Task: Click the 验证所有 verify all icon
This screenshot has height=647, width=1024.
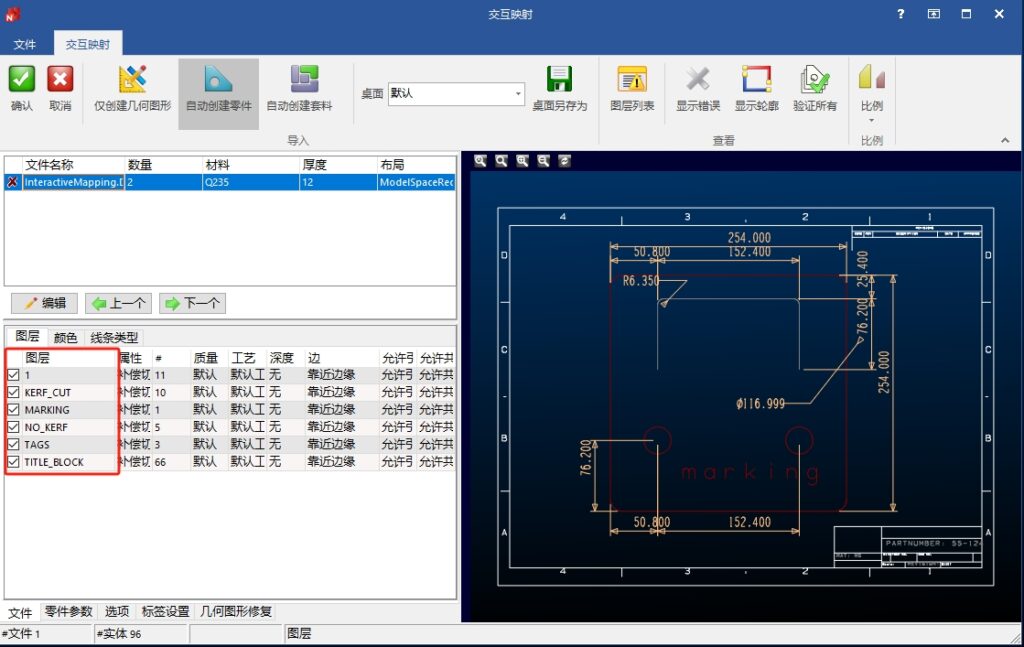Action: coord(815,80)
